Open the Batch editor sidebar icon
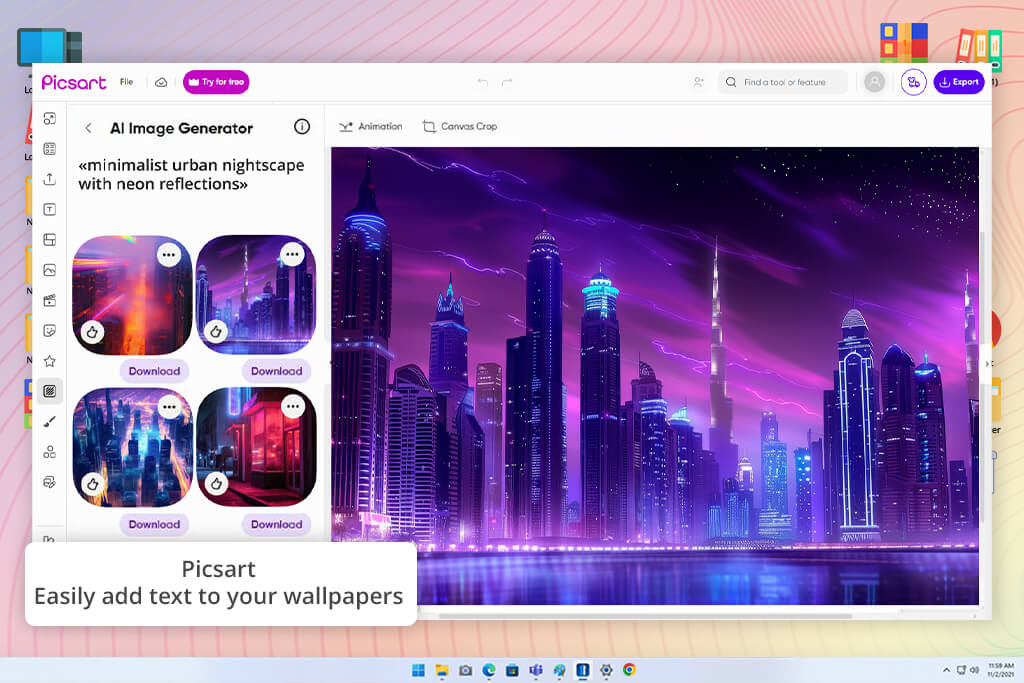This screenshot has height=683, width=1024. (50, 482)
